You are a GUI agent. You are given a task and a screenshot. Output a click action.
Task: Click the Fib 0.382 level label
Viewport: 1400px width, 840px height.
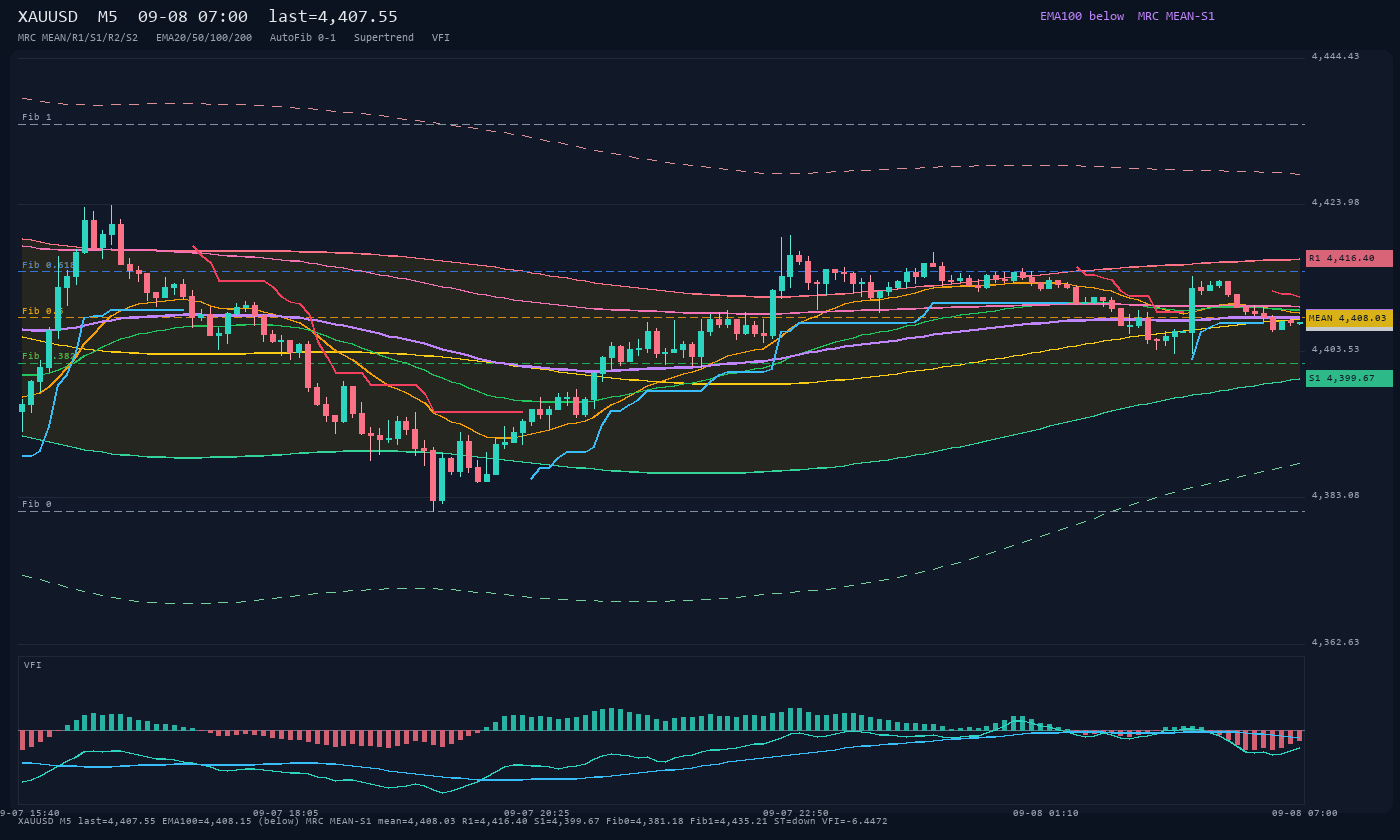point(47,356)
